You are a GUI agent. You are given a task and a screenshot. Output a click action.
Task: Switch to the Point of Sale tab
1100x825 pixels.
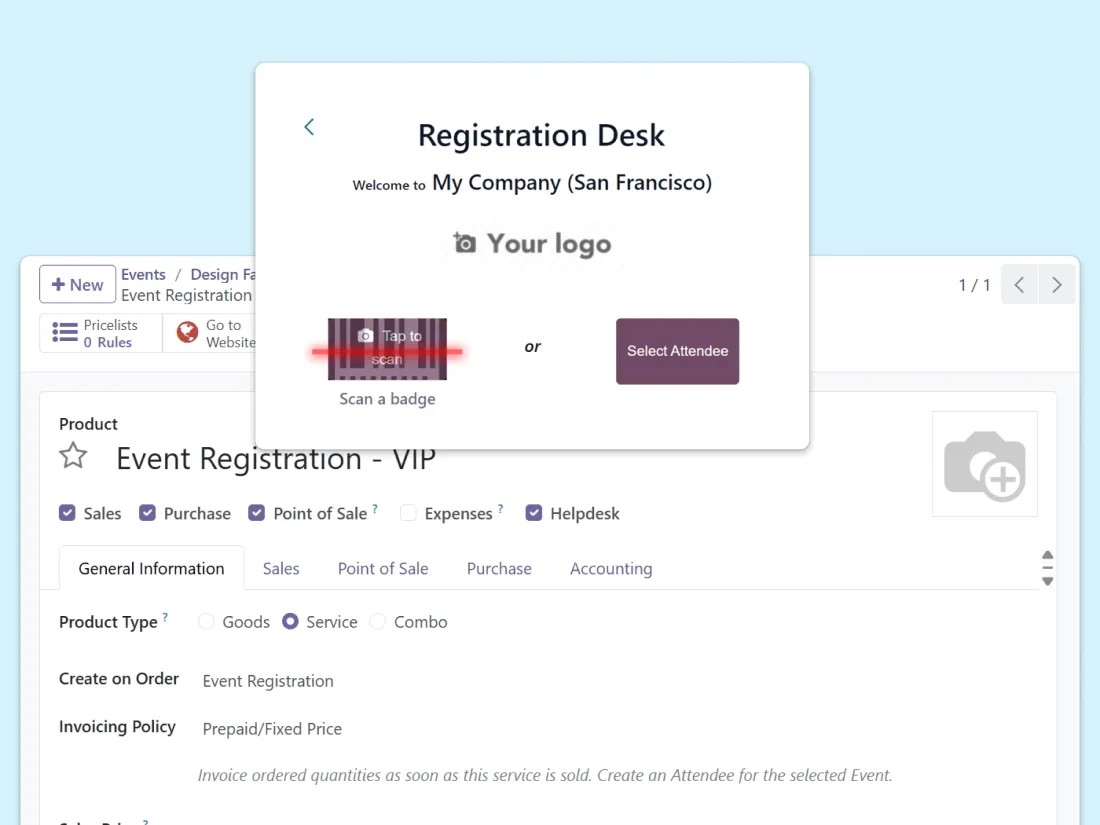[x=383, y=569]
